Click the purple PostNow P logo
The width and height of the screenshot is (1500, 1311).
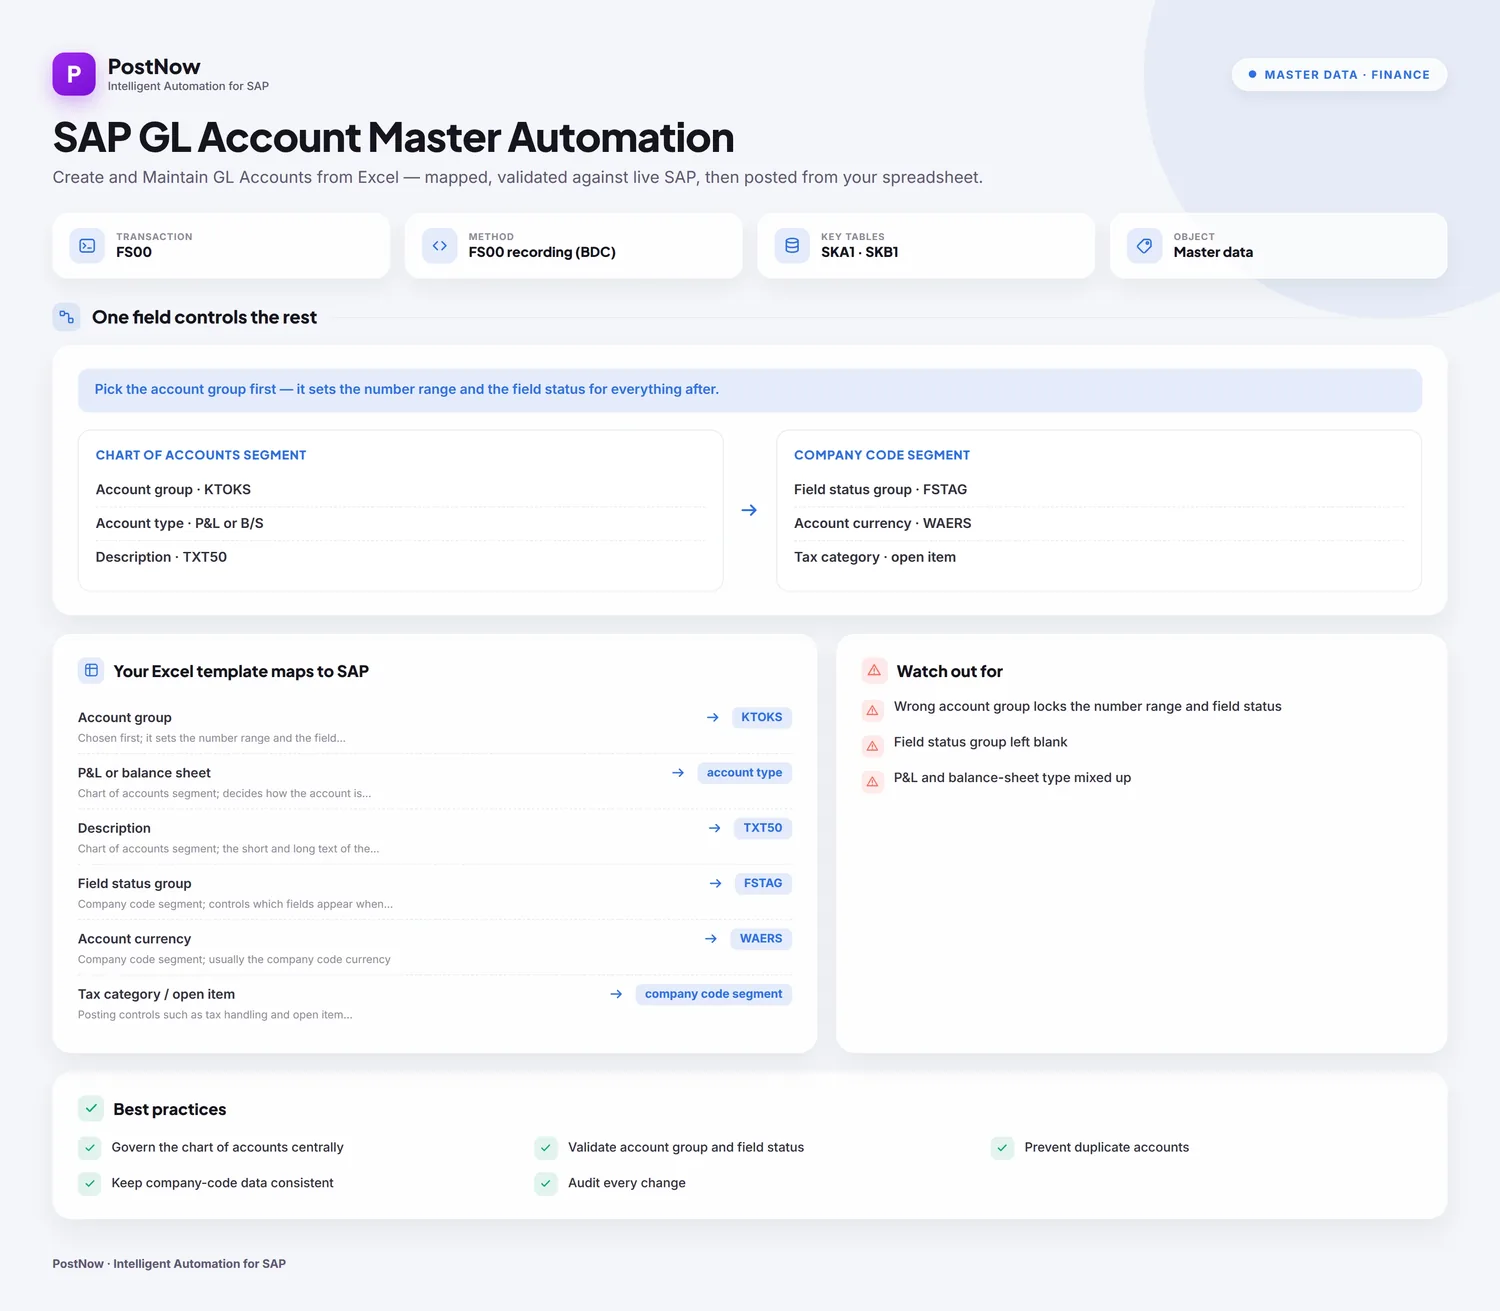coord(74,74)
